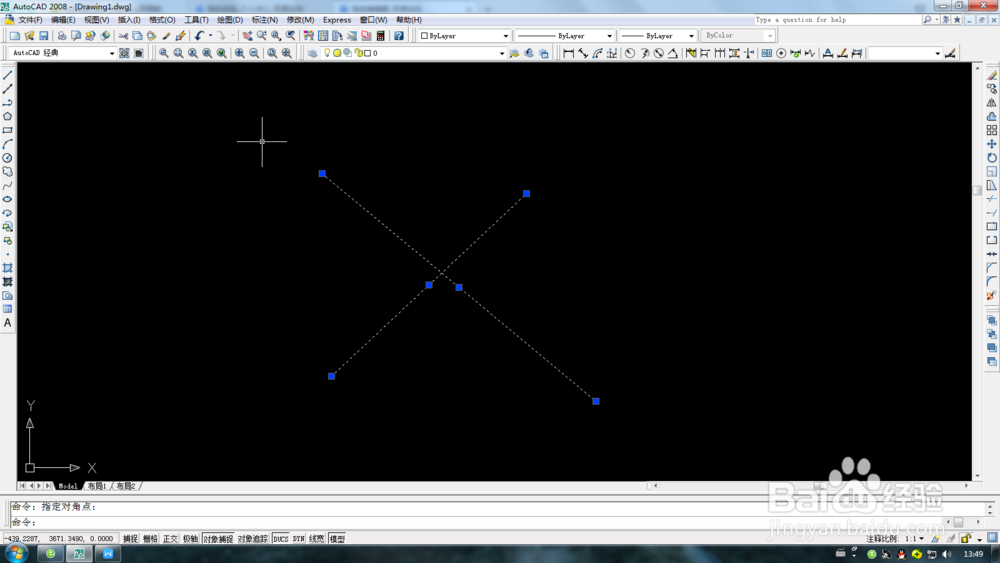
Task: Select the Mirror tool in right toolbar
Action: point(992,103)
